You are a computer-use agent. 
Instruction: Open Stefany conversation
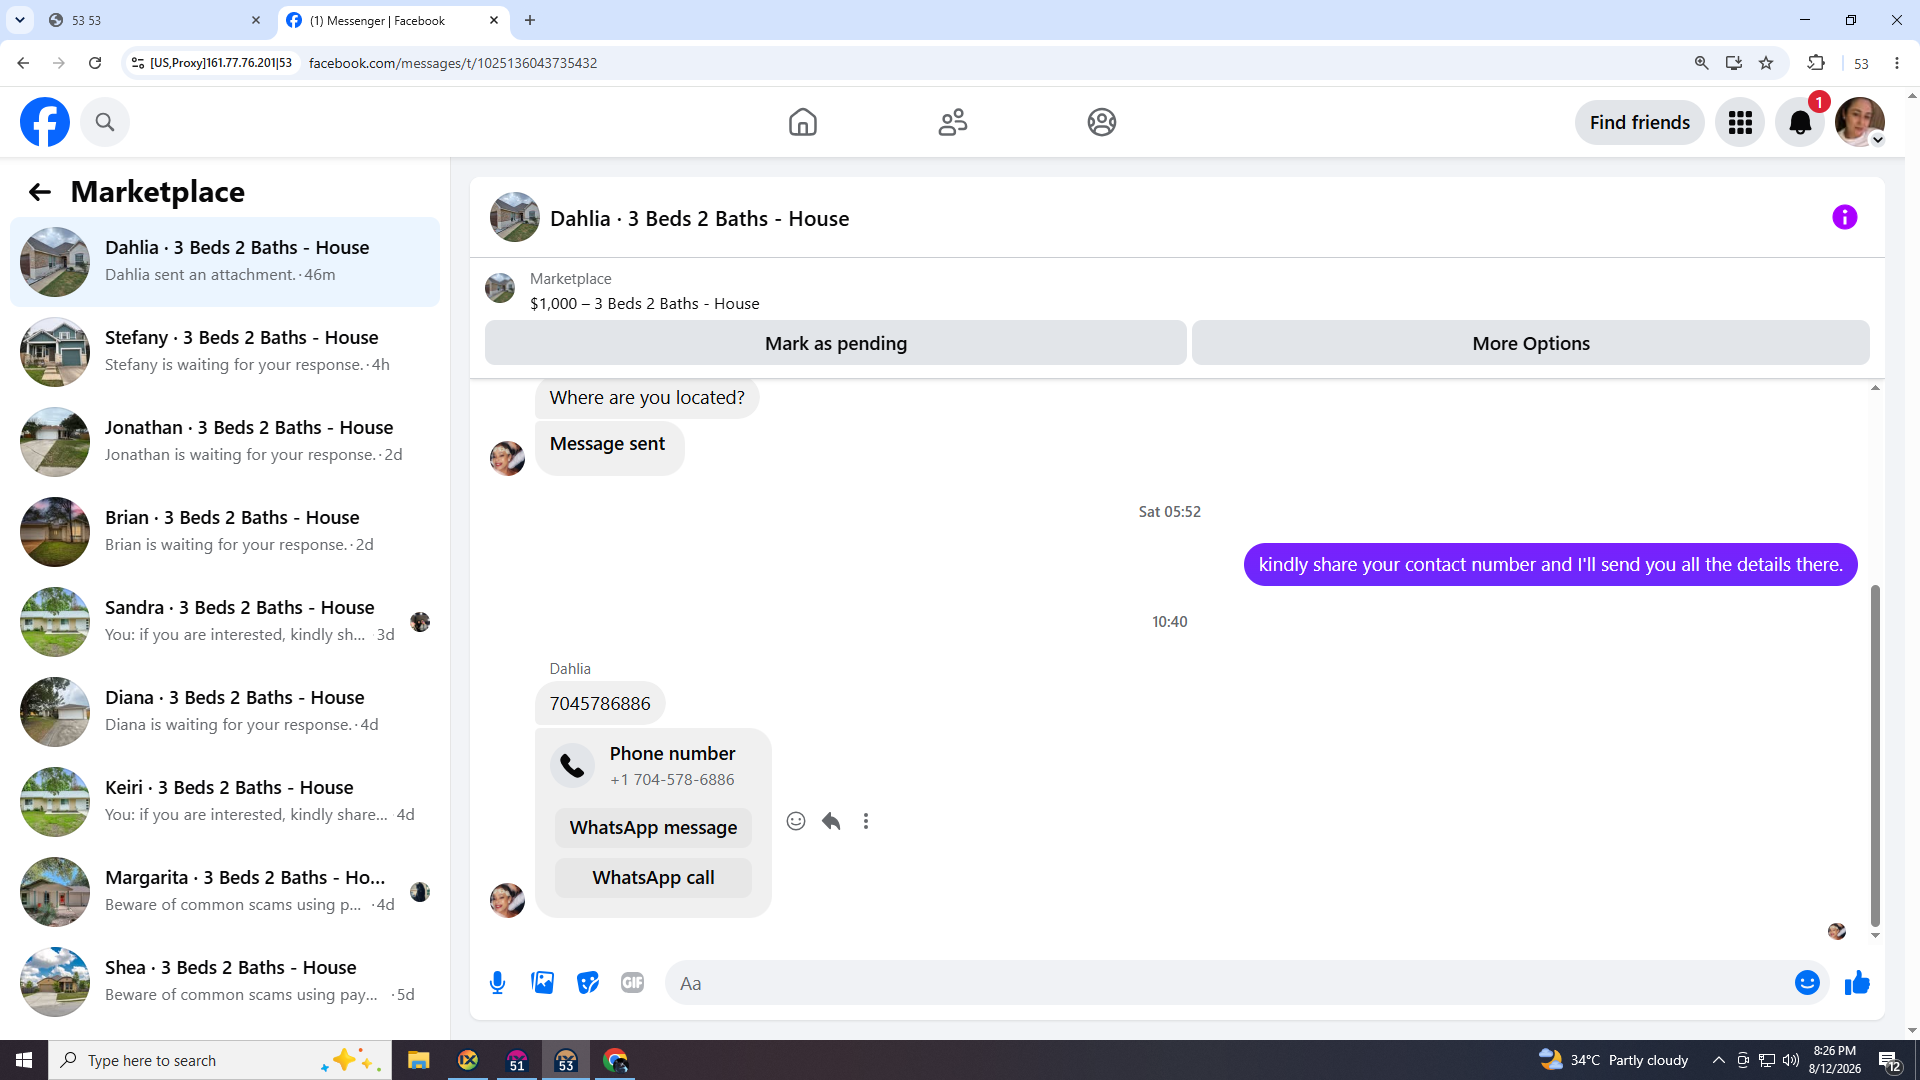pos(225,352)
